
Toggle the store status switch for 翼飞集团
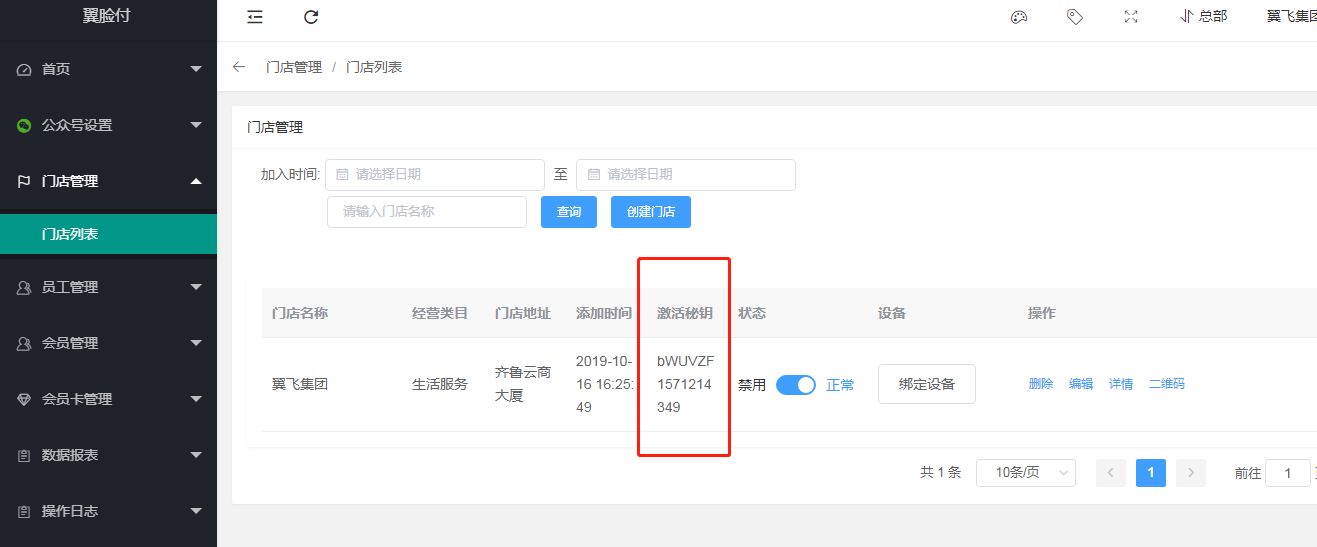796,384
